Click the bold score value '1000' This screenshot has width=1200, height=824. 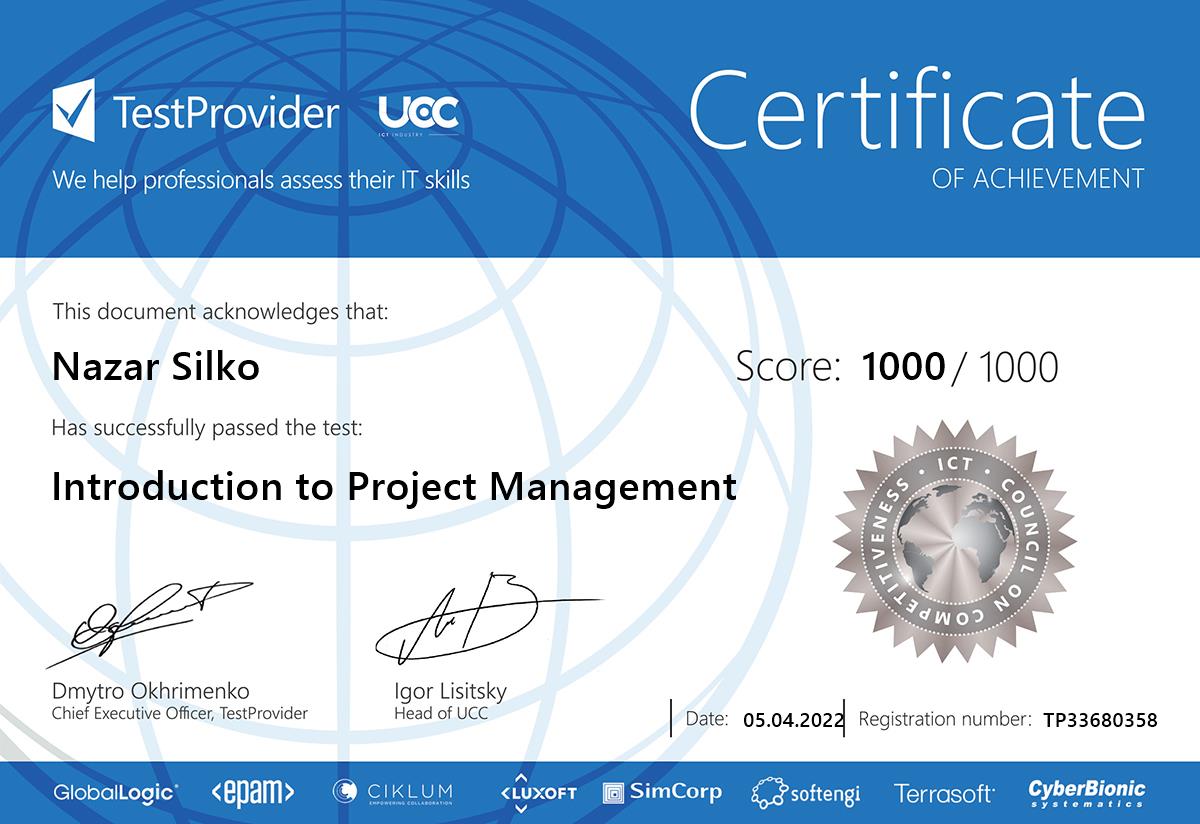[903, 367]
